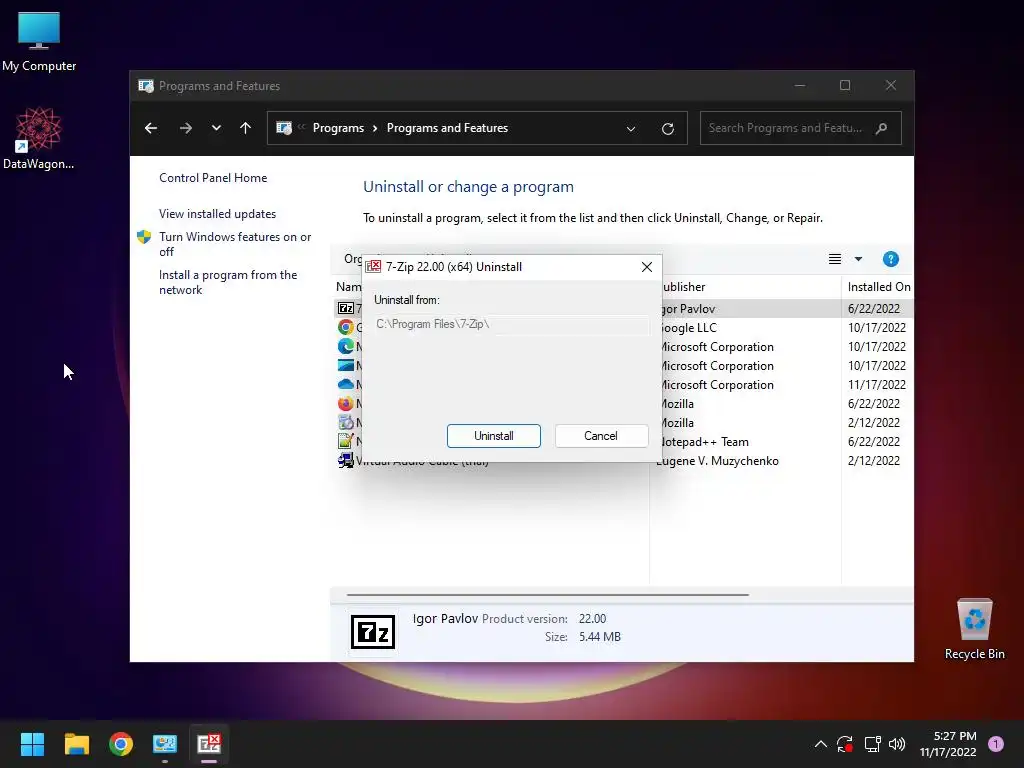Click the 11/17/2022 installed date cell
The height and width of the screenshot is (768, 1024).
[876, 385]
